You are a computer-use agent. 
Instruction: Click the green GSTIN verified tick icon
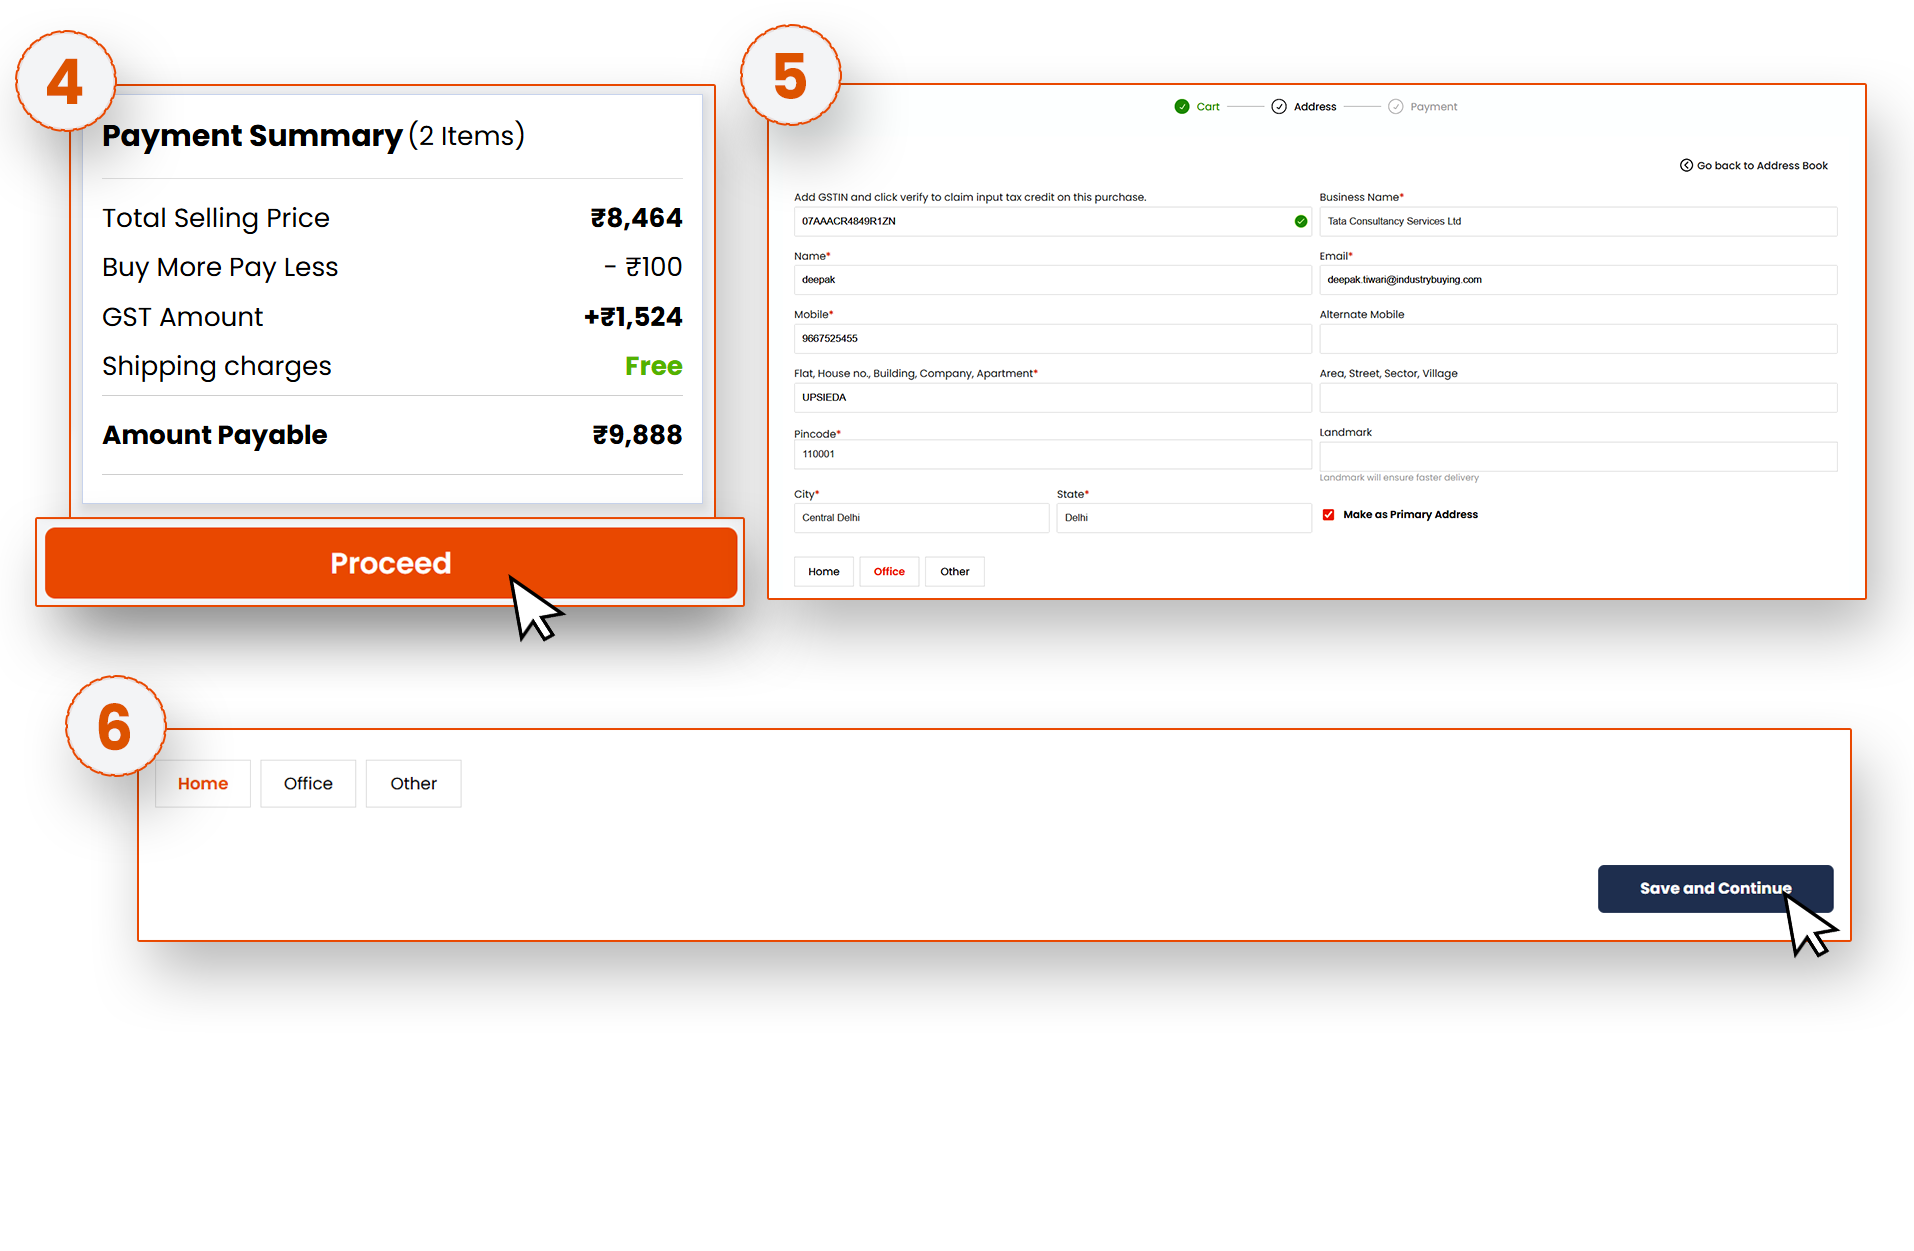1301,222
